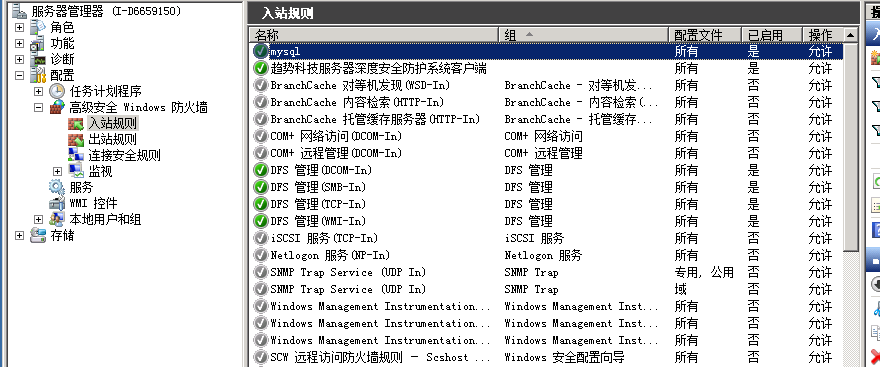
Task: Expand the 本地用户和组 node
Action: (39, 219)
